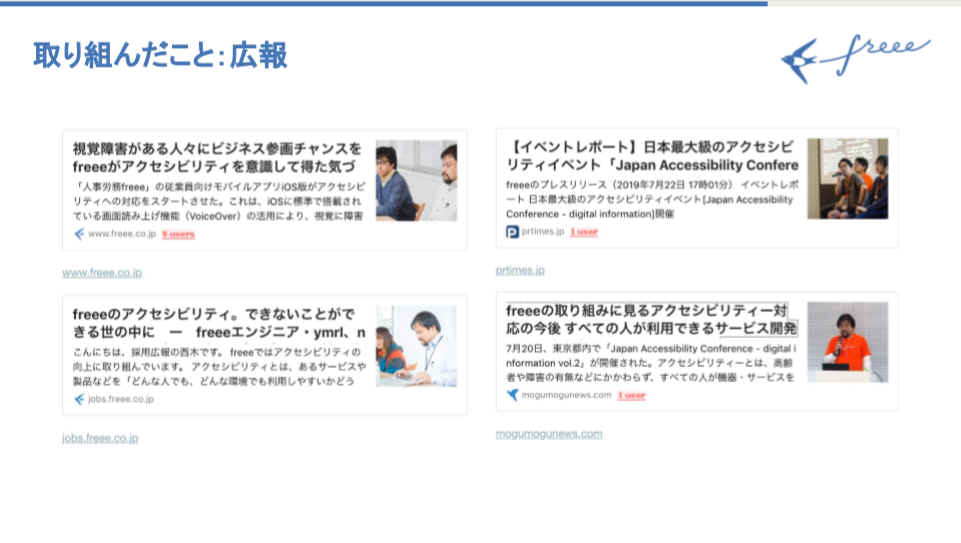
Task: Click the panel discussion photo in the イベントレポート card
Action: click(847, 178)
